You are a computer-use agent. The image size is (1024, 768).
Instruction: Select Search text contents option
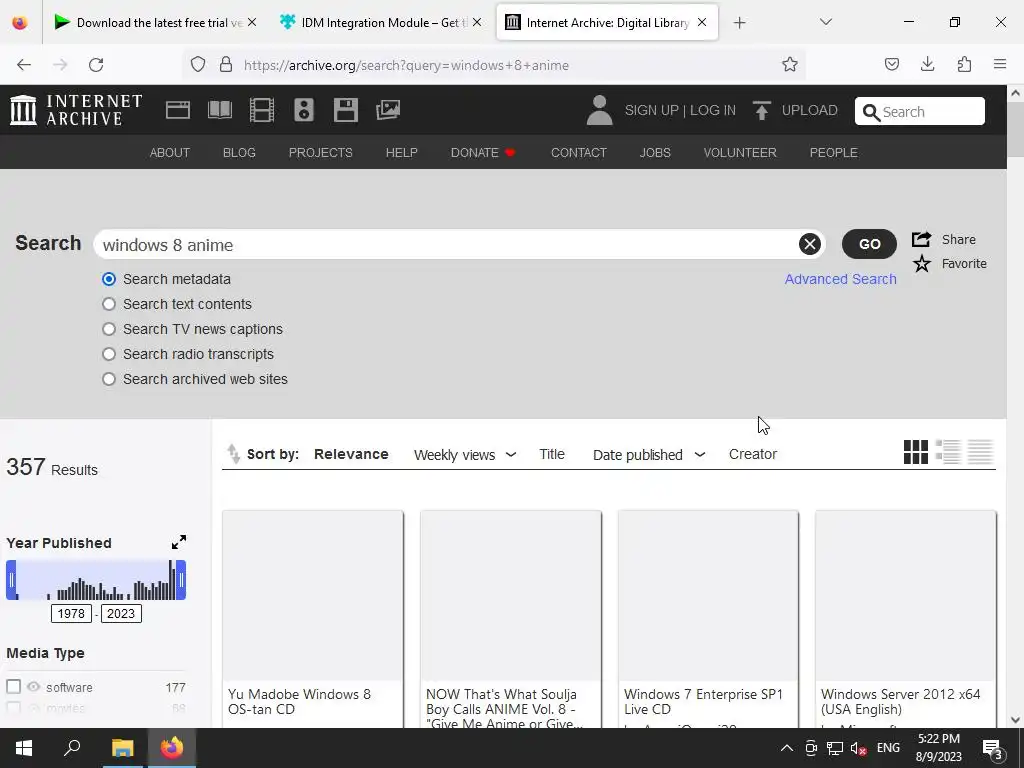coord(109,304)
